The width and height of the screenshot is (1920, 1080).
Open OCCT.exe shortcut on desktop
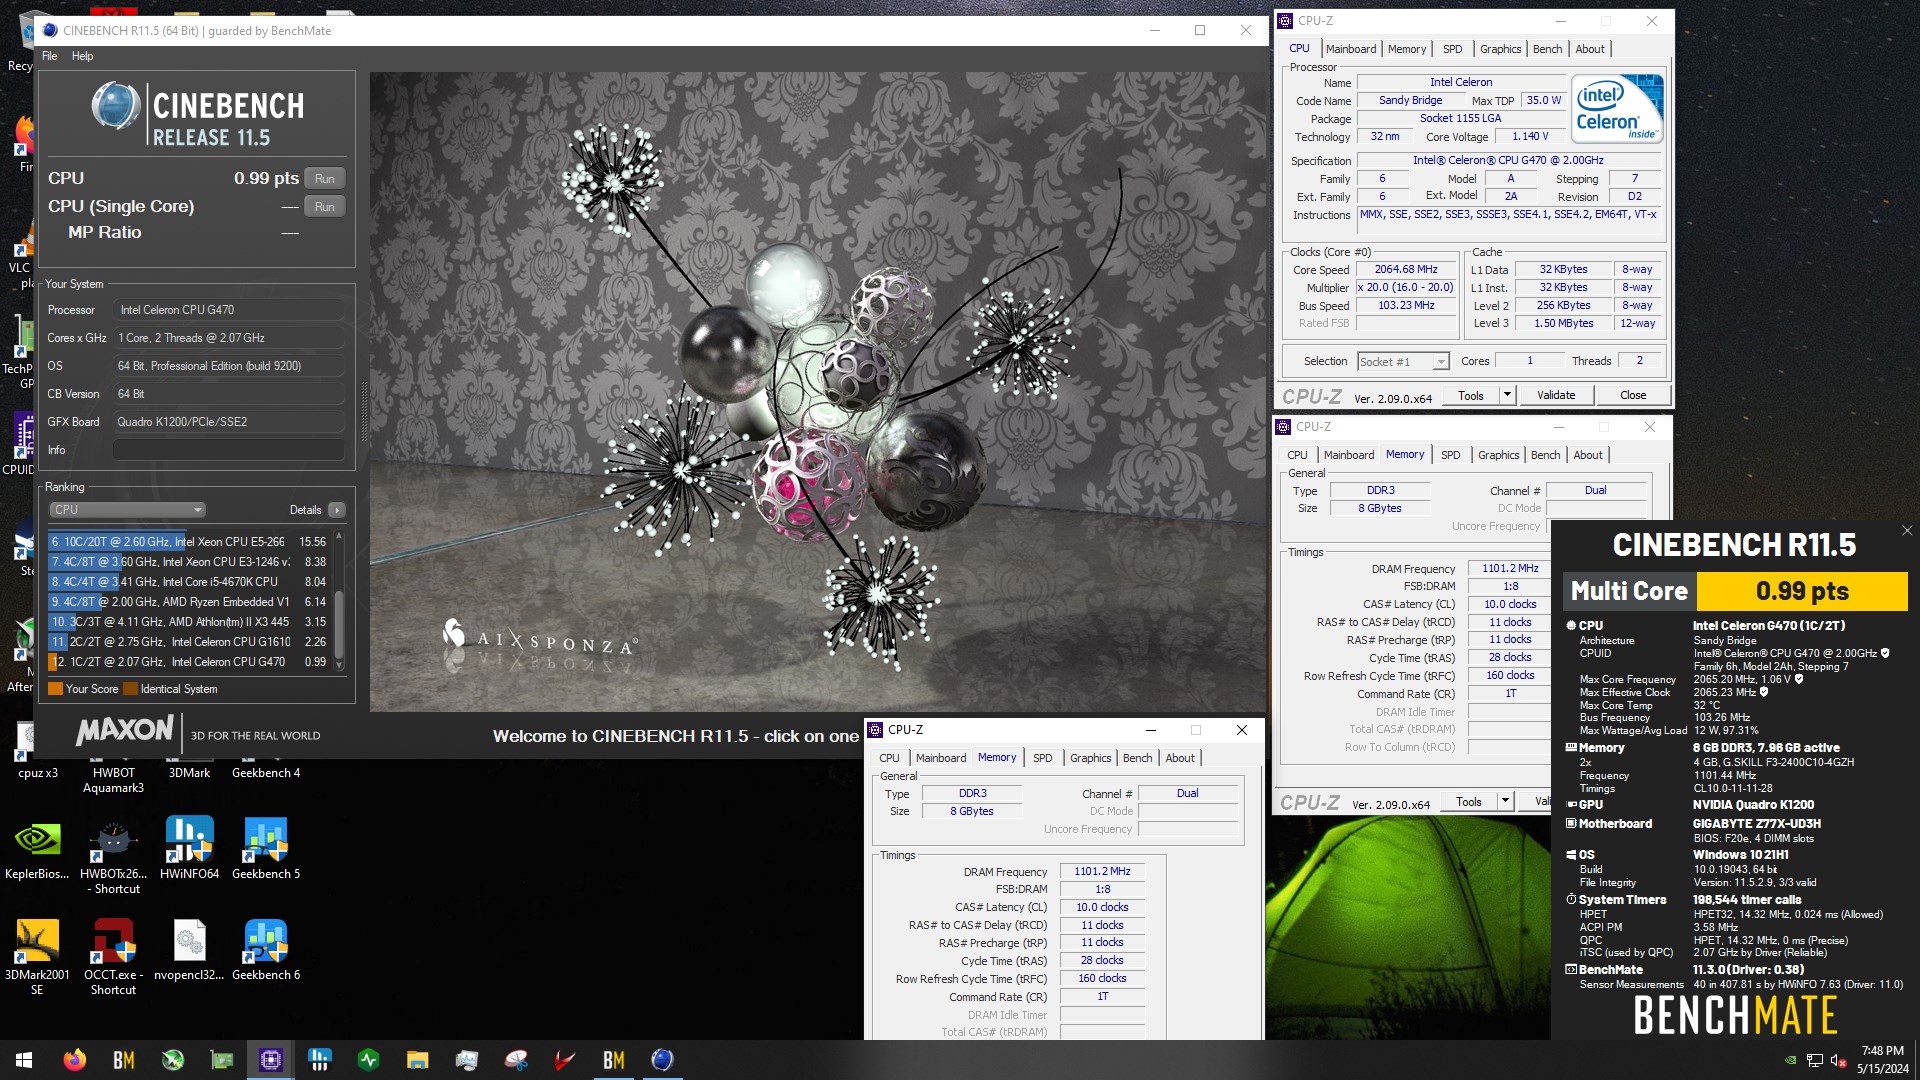(113, 957)
